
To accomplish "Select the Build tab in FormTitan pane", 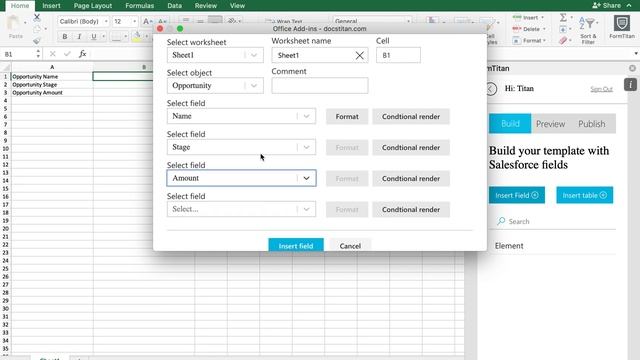I will pos(510,124).
